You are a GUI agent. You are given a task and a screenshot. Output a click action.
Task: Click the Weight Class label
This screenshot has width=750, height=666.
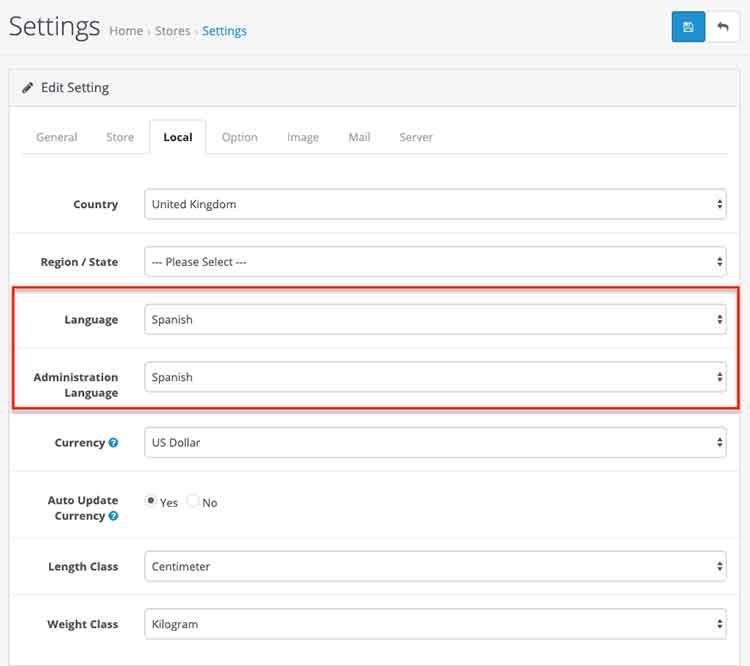(x=82, y=624)
